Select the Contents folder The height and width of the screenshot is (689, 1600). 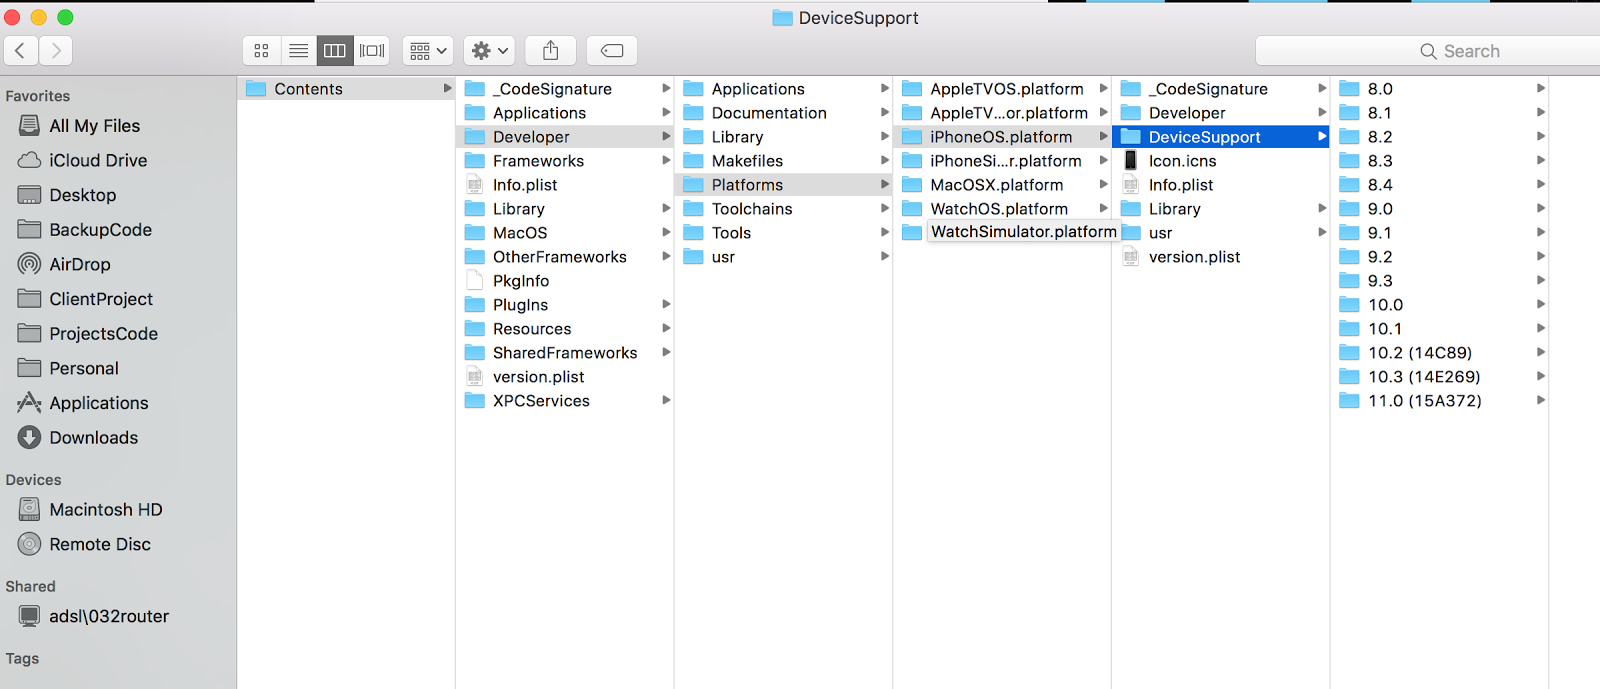pyautogui.click(x=347, y=89)
